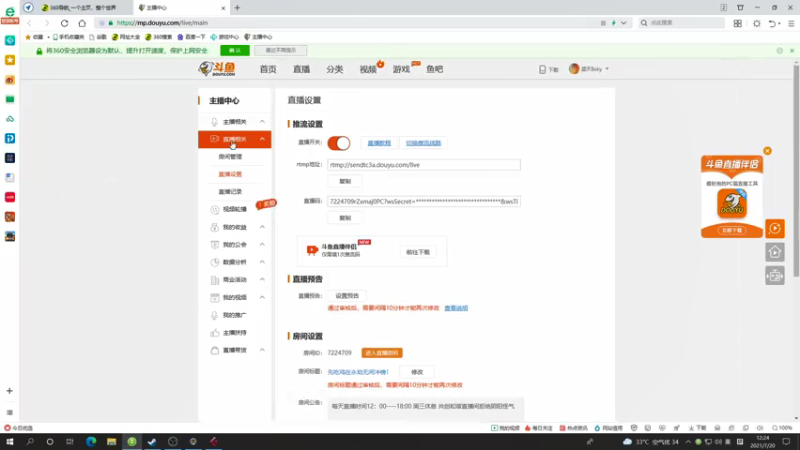
Task: Open 直播记录 in the sidebar
Action: coord(230,192)
